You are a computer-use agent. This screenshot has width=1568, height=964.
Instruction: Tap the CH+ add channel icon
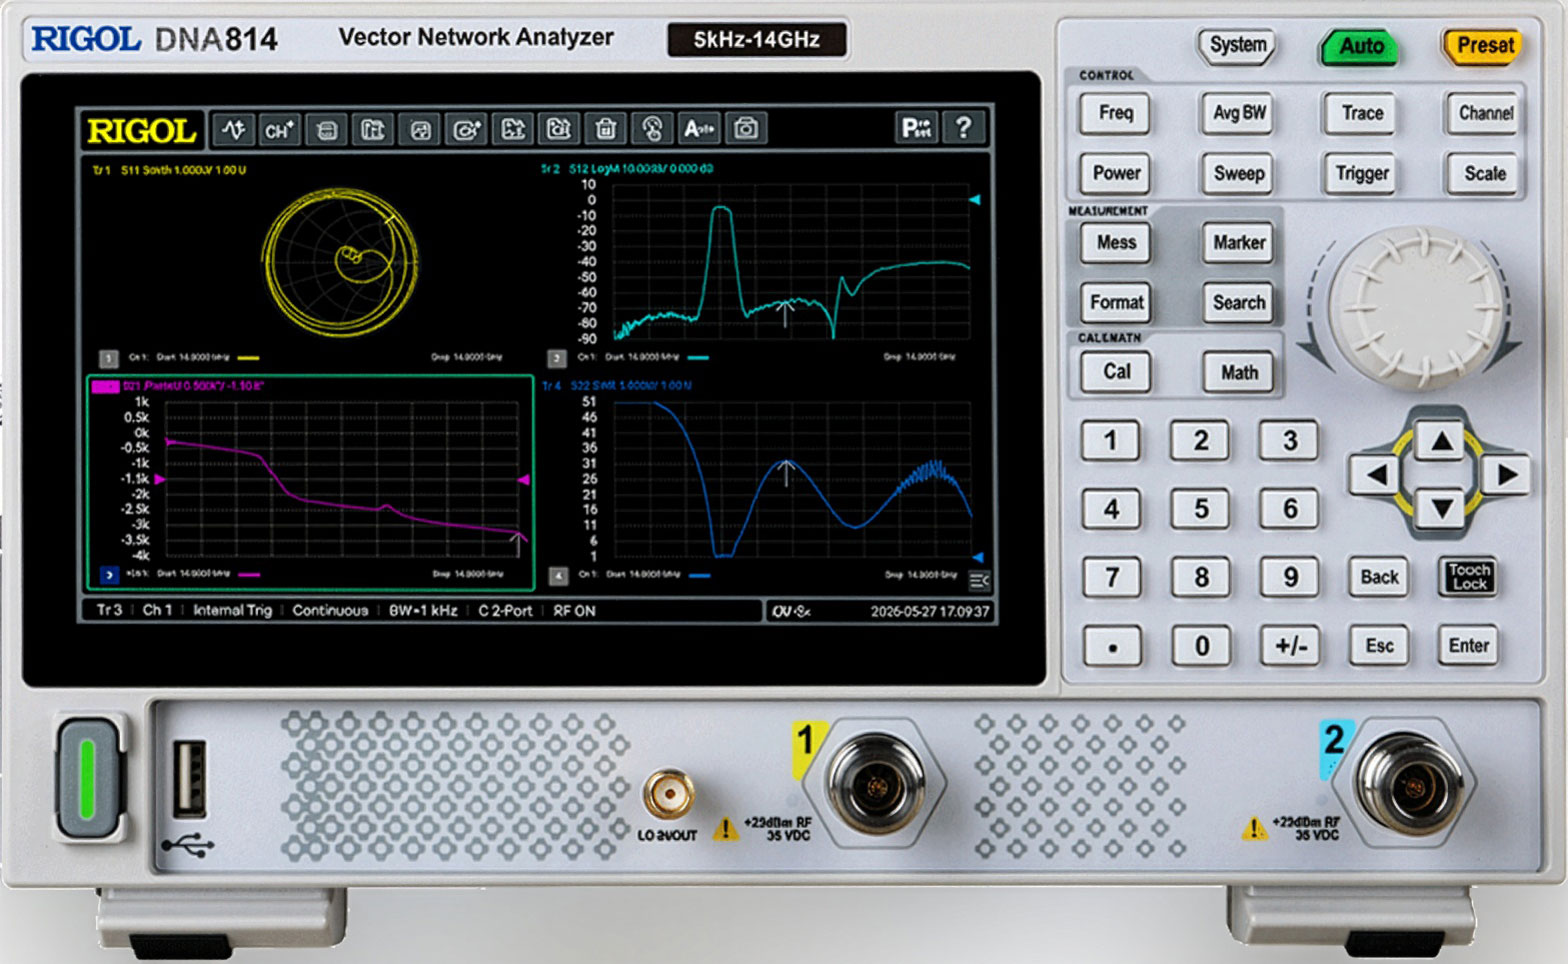pos(279,129)
